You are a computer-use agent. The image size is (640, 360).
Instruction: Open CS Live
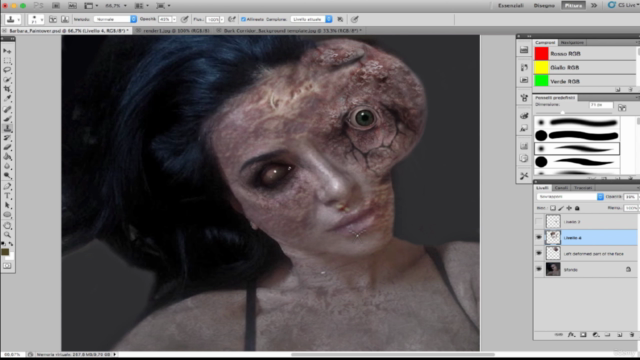click(623, 5)
